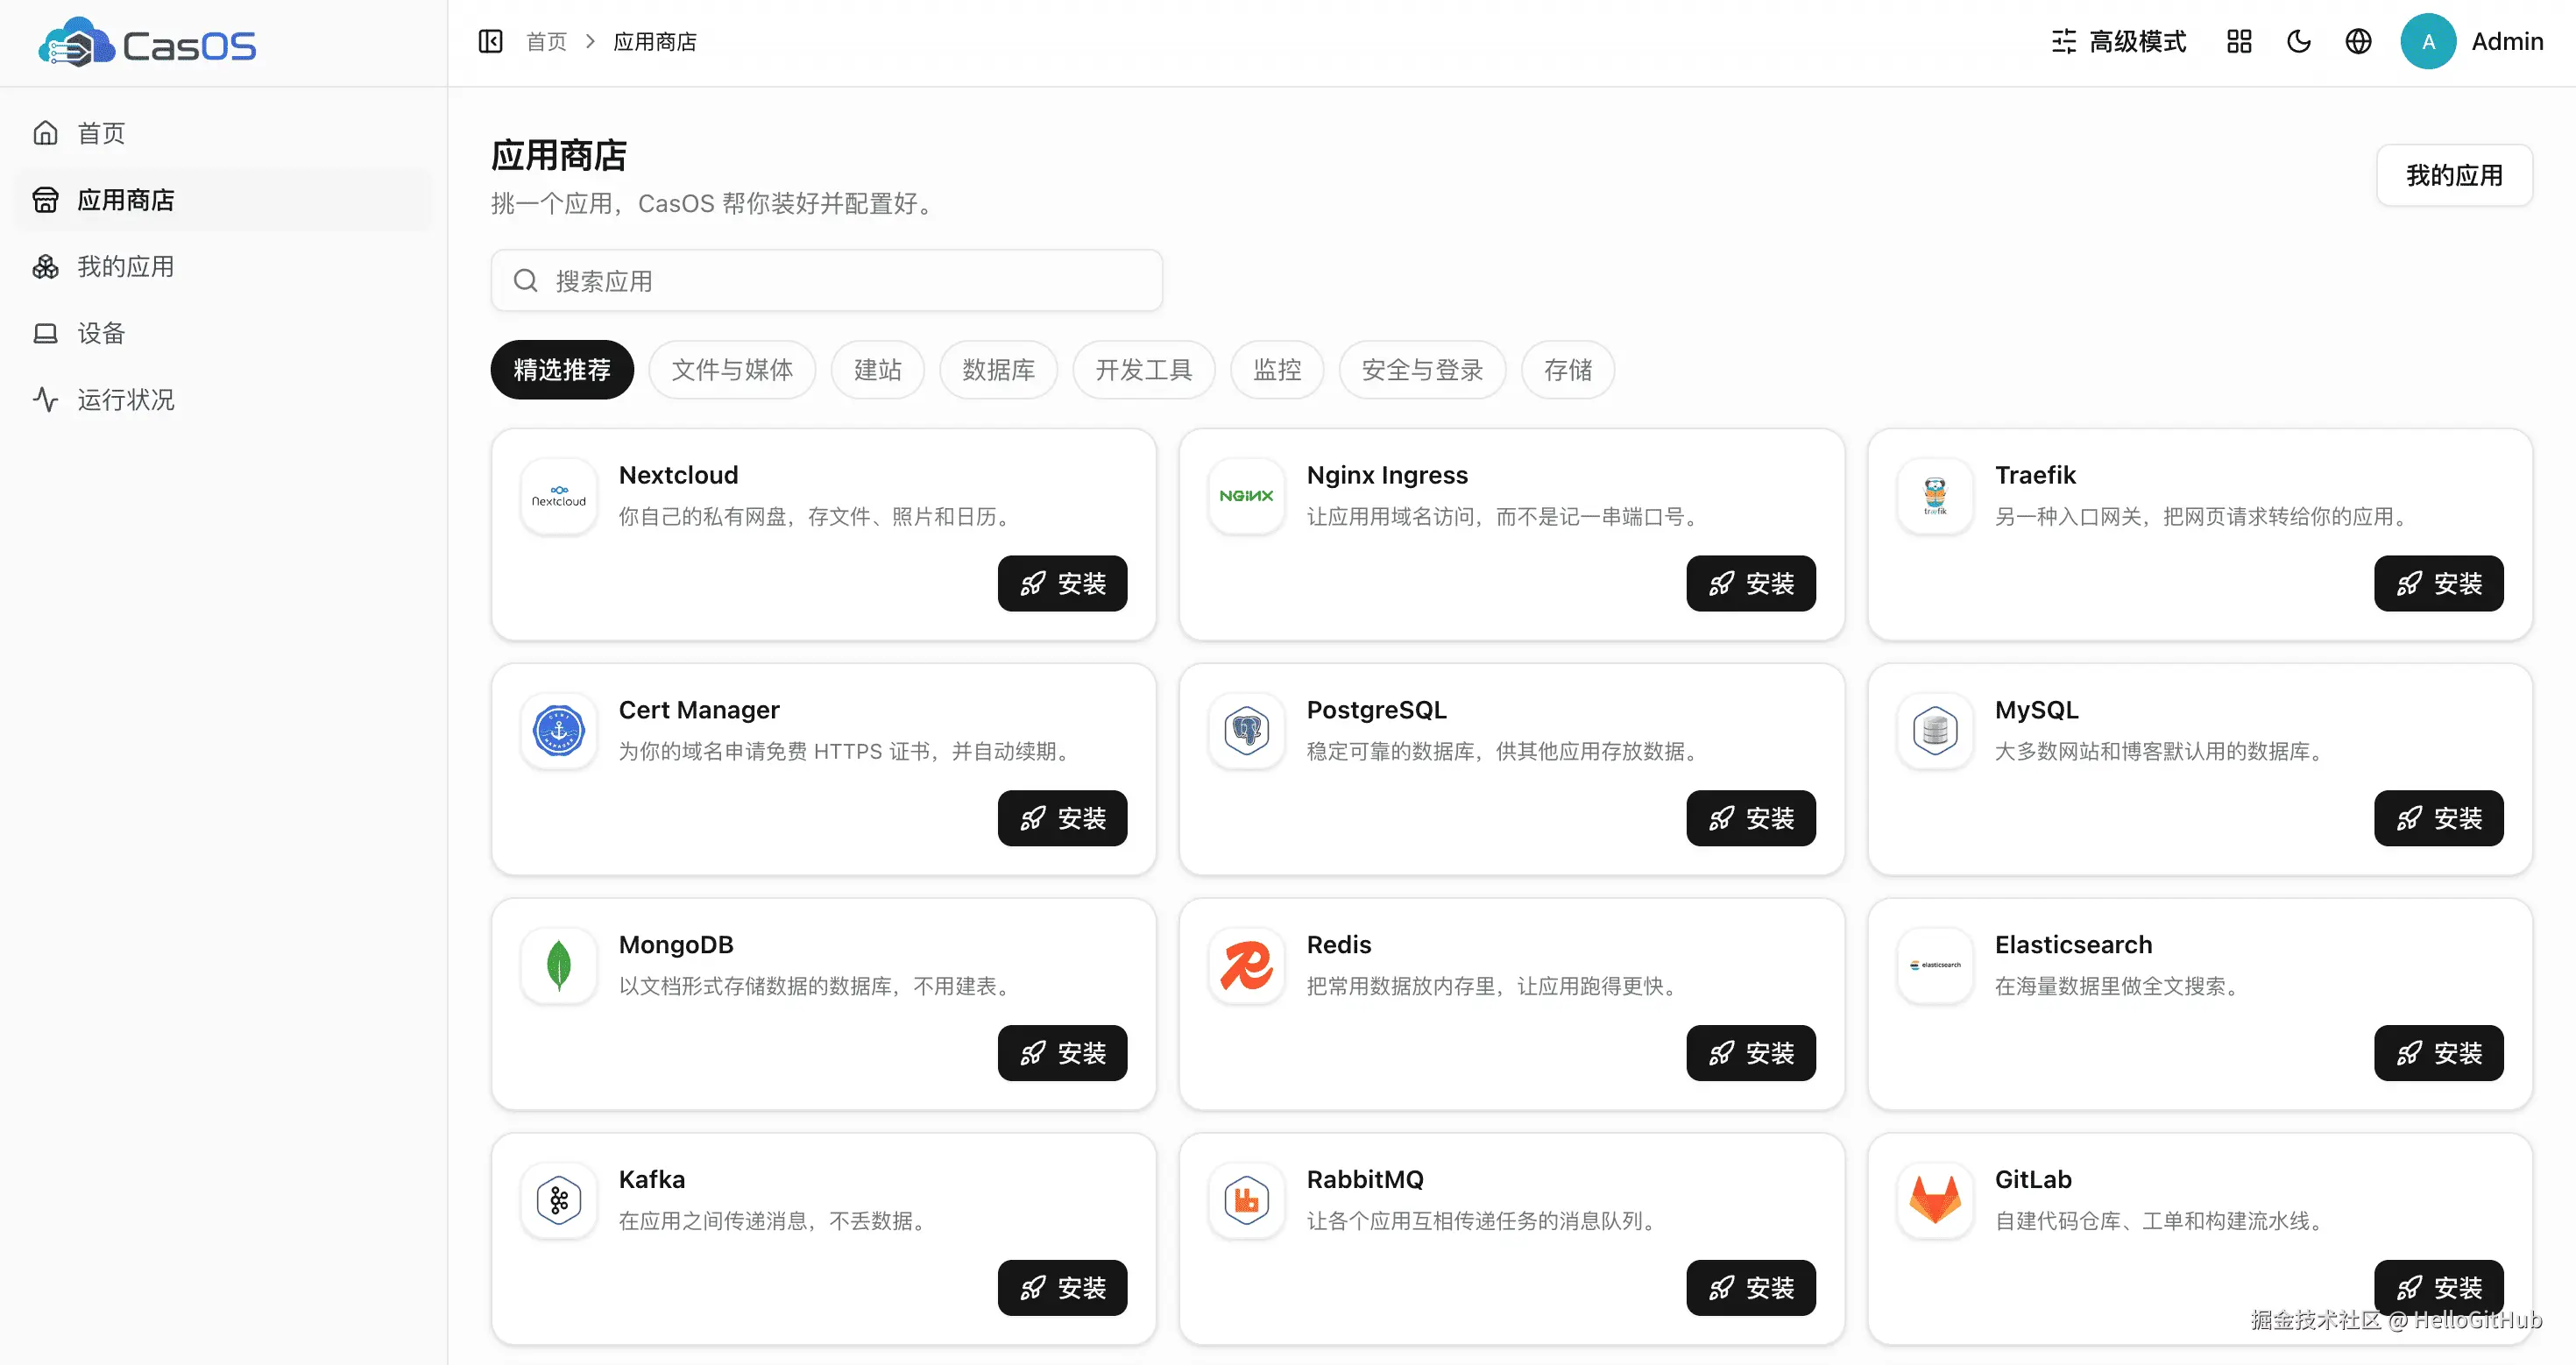Click the Elasticsearch card title
The image size is (2576, 1365).
(2073, 945)
